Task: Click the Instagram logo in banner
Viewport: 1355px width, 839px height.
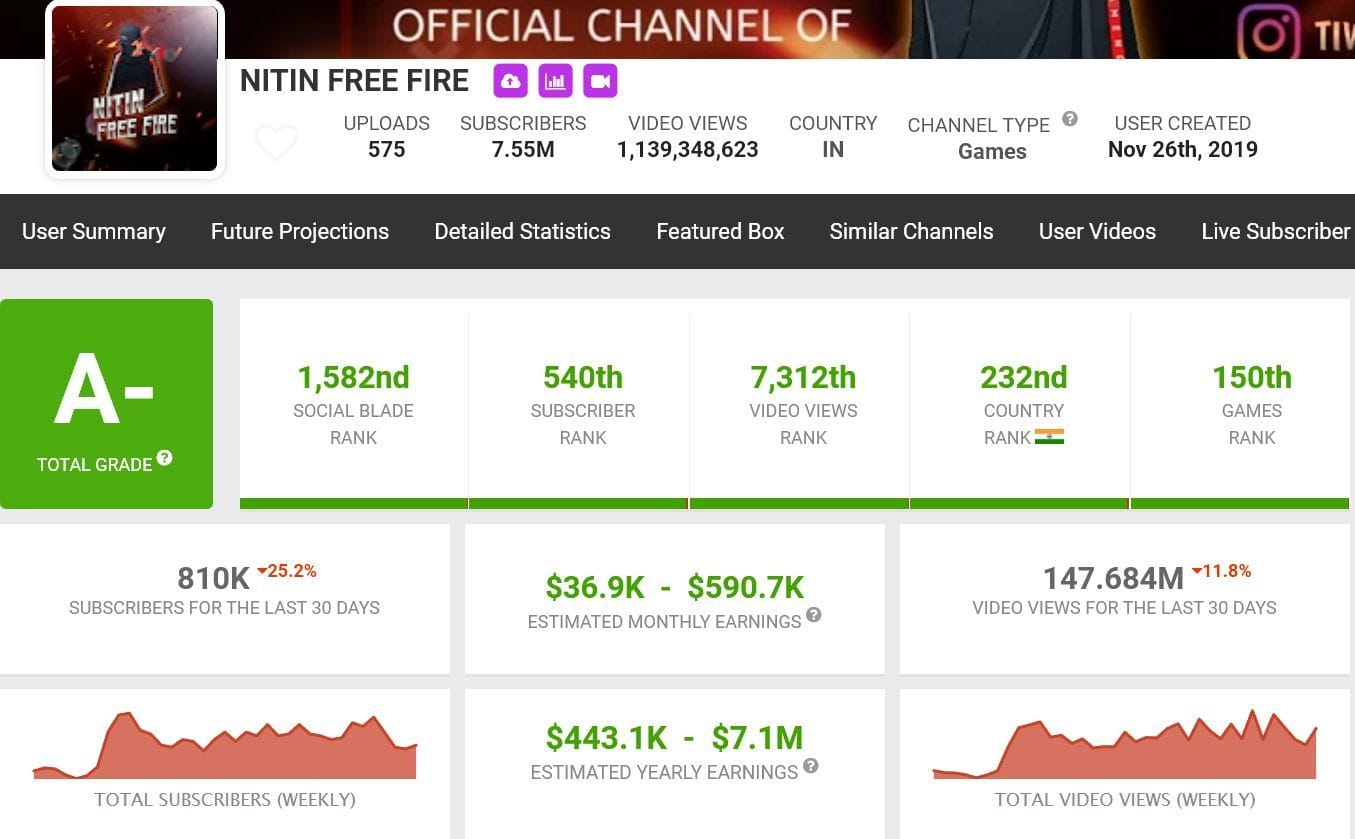Action: [x=1270, y=32]
